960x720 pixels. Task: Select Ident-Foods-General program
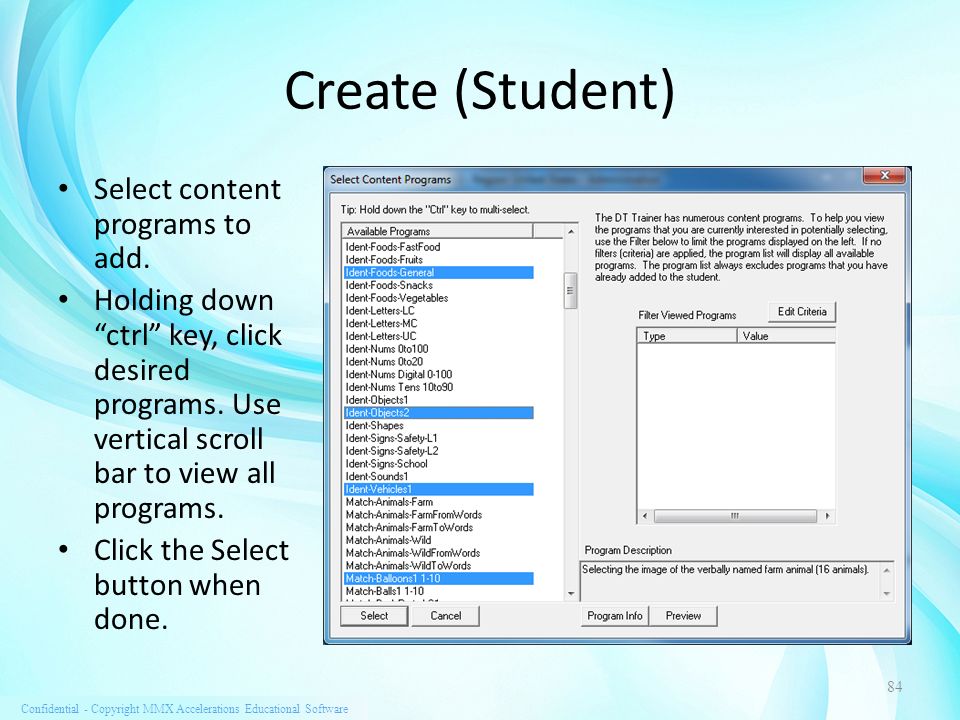coord(438,272)
